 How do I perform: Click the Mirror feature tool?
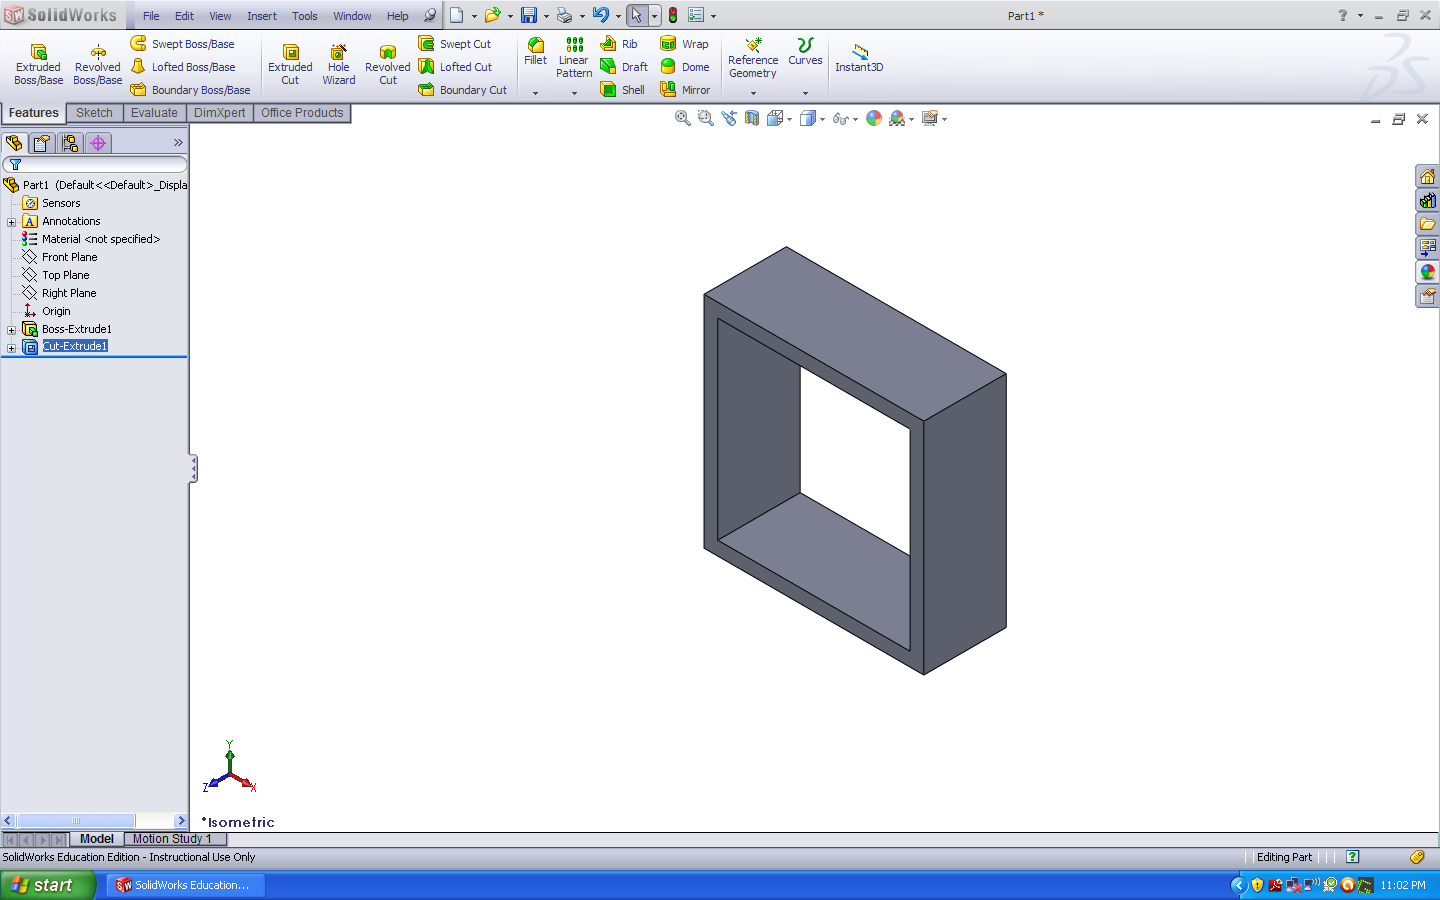click(x=684, y=90)
